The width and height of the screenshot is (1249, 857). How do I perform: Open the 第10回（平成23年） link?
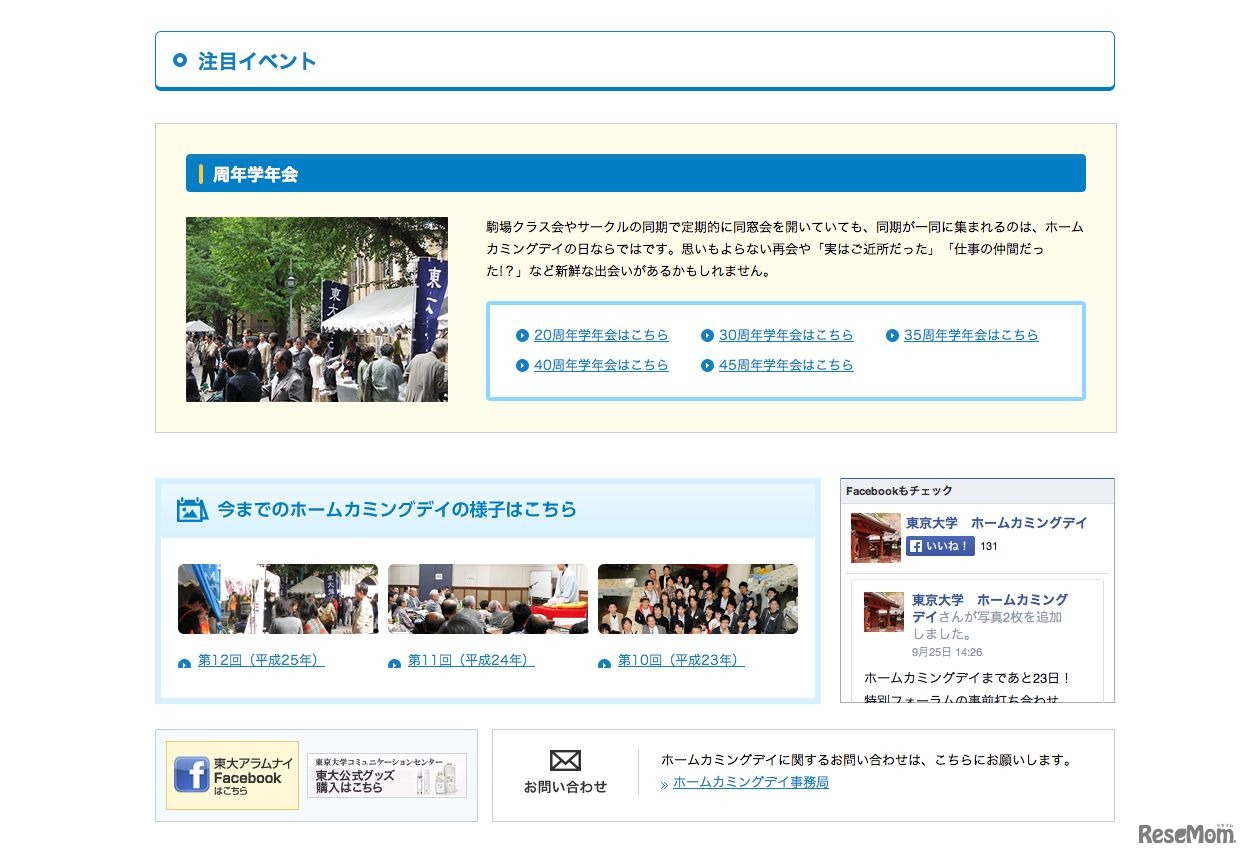click(x=678, y=661)
